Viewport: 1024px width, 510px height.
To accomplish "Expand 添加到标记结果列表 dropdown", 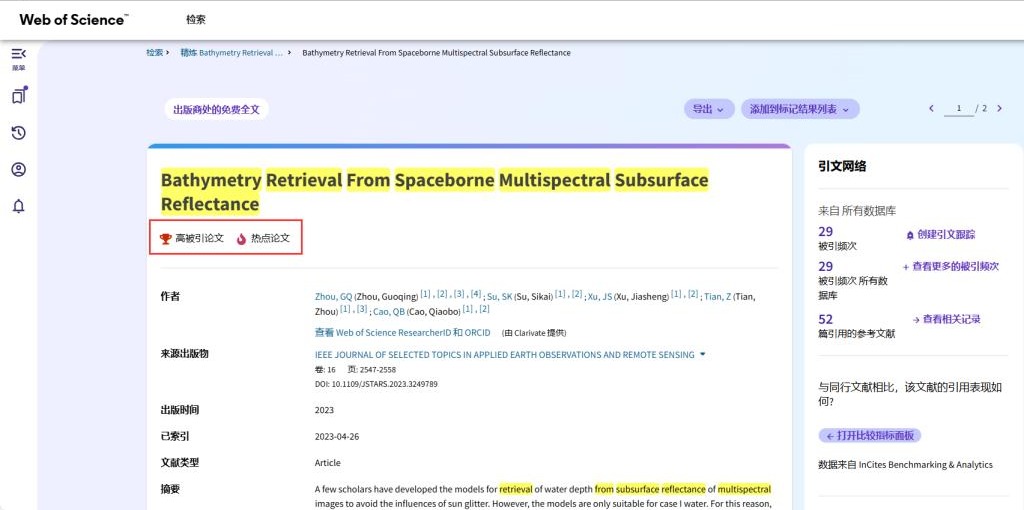I will pyautogui.click(x=799, y=109).
